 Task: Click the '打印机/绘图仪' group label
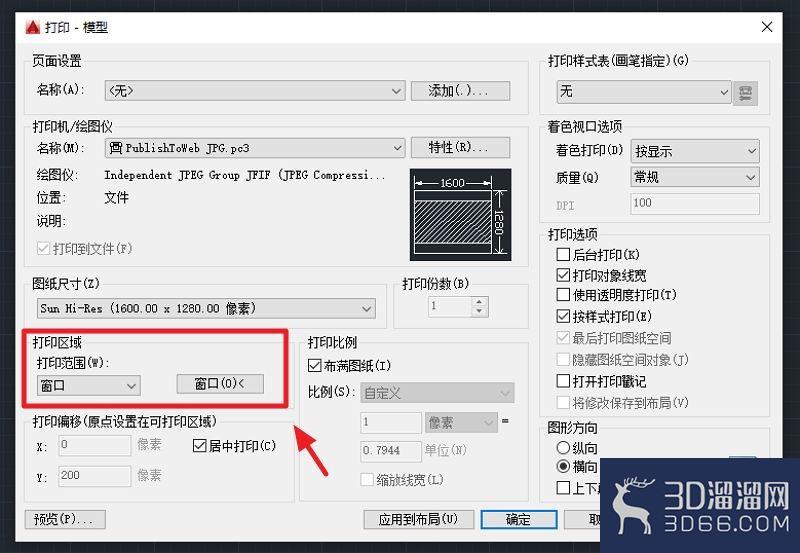pos(72,127)
